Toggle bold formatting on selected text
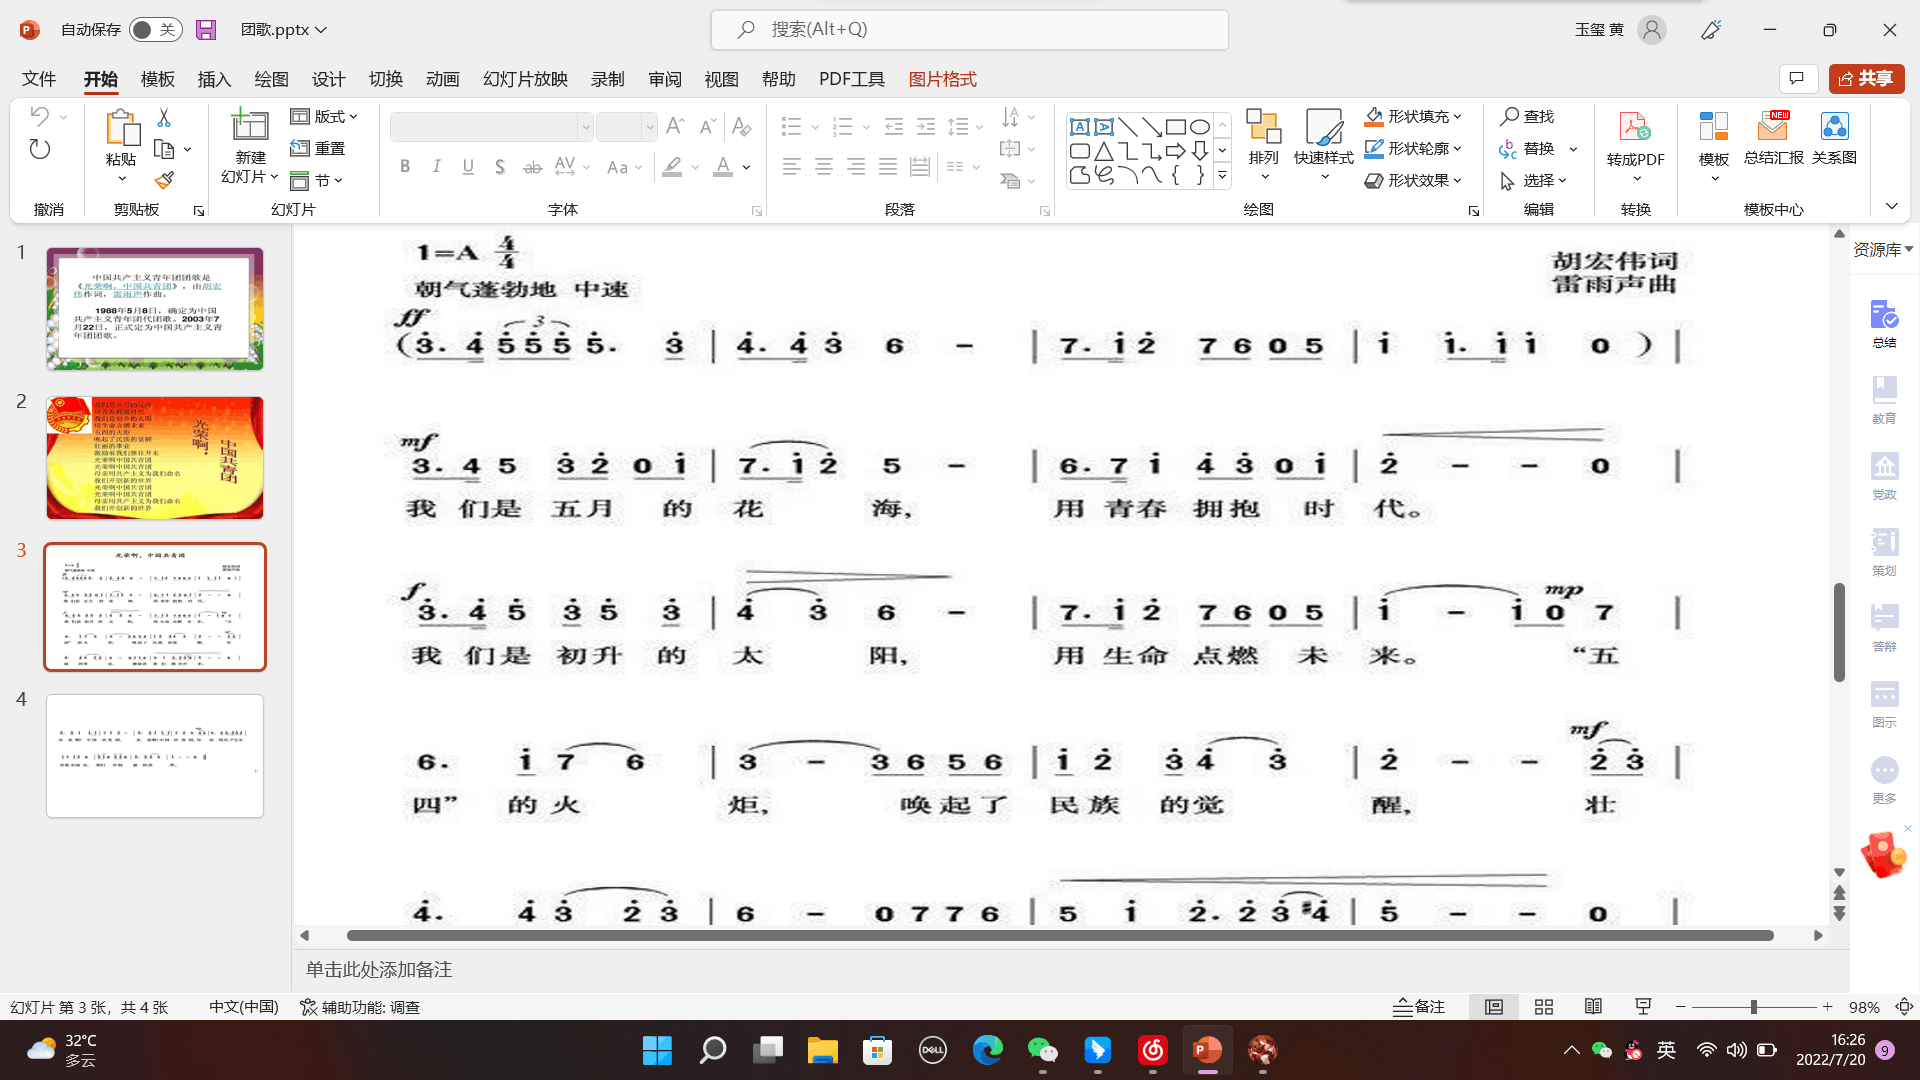Screen dimensions: 1920x1080 [x=404, y=166]
